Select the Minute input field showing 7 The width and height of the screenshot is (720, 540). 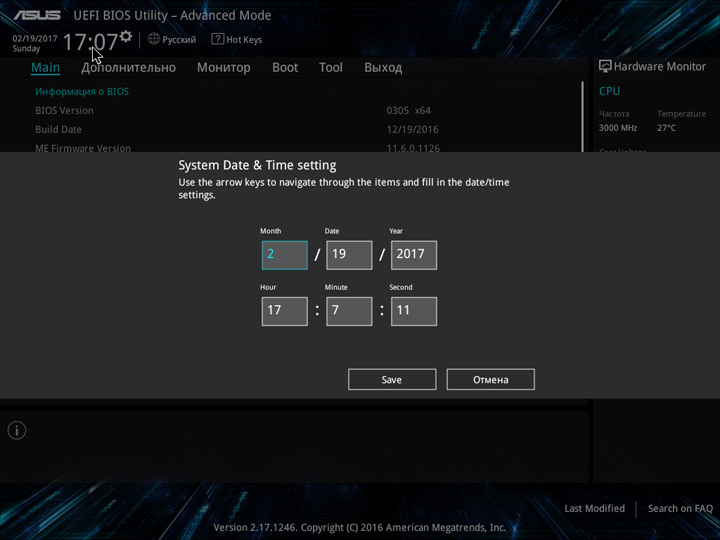(349, 311)
